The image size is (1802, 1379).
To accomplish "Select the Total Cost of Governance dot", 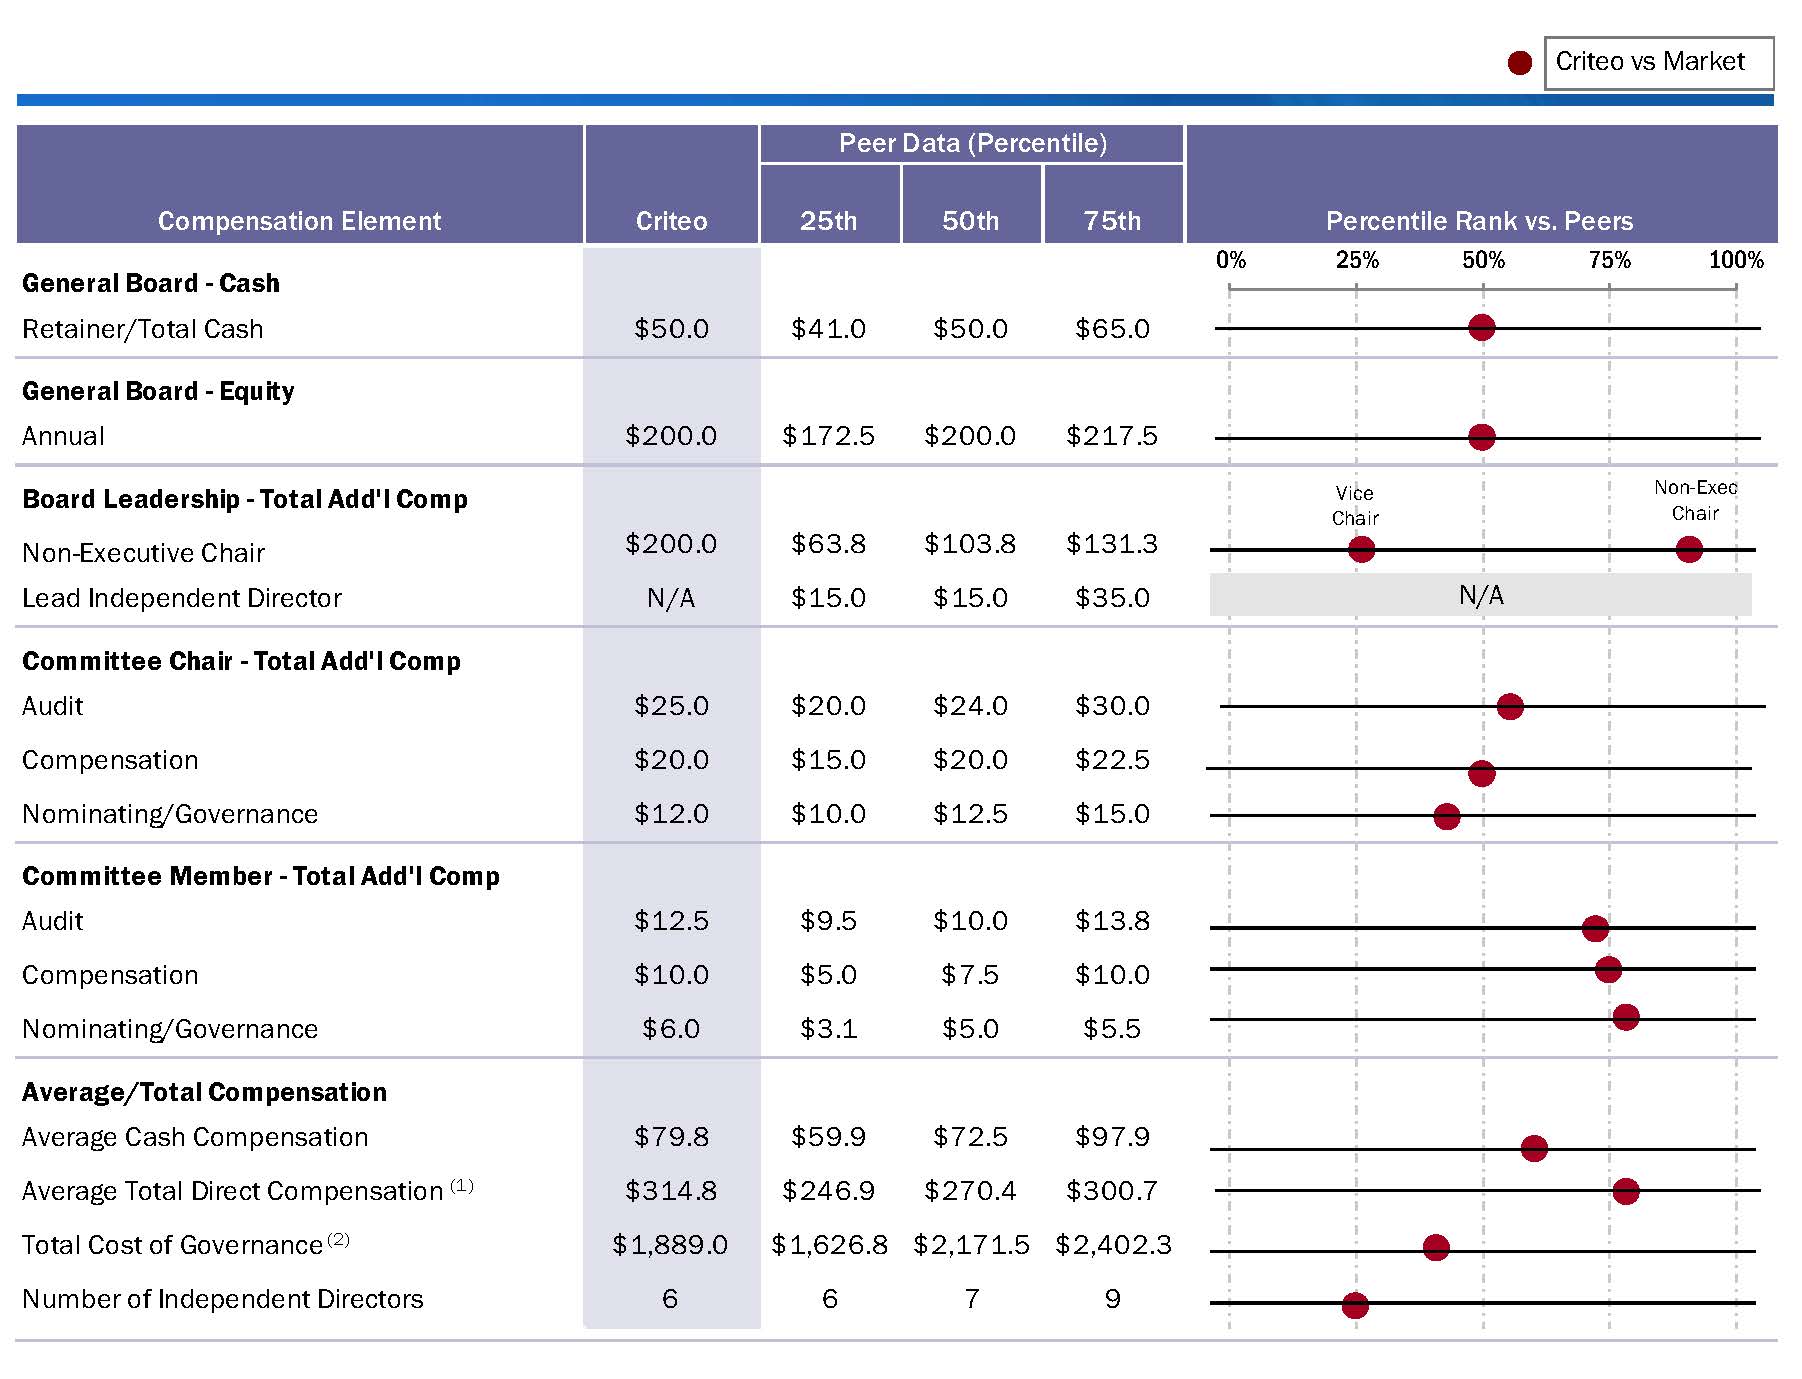I will pos(1437,1246).
